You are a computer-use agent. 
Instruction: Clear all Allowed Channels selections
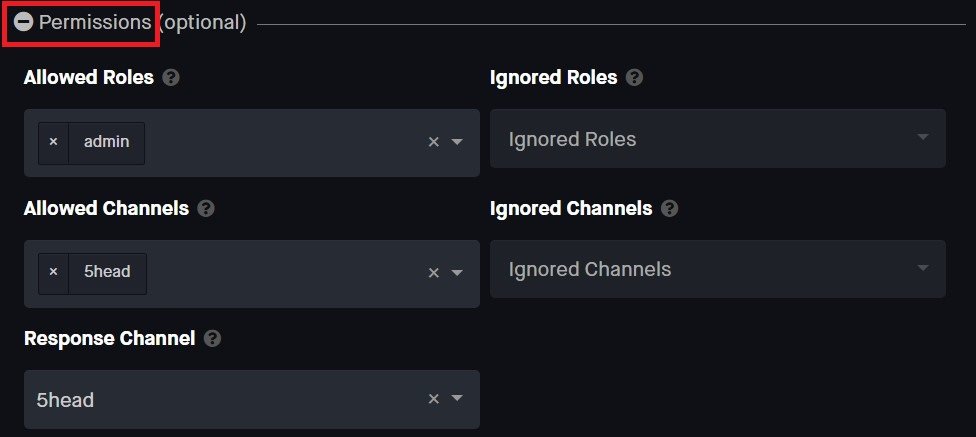point(434,273)
